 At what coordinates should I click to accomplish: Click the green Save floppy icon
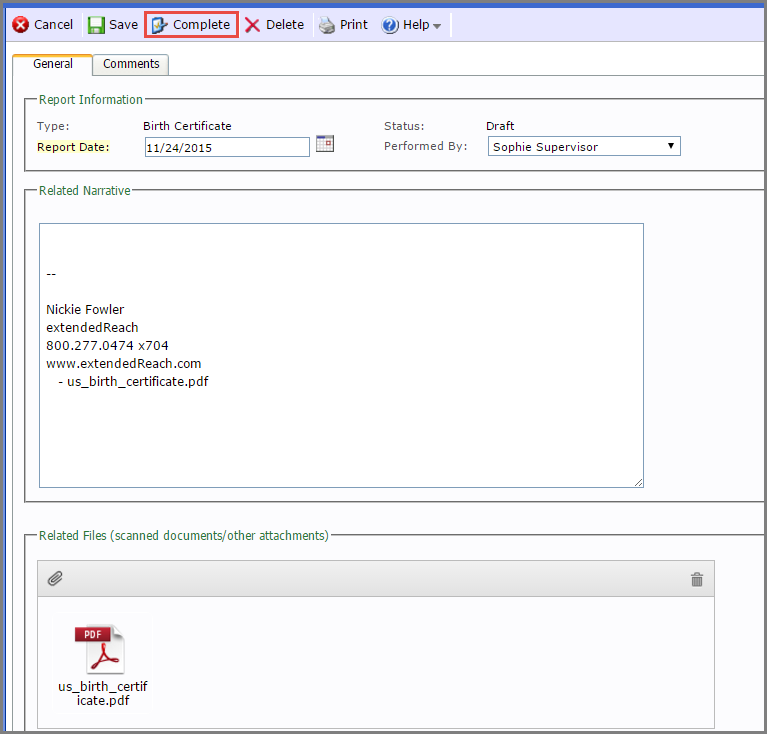pos(96,24)
